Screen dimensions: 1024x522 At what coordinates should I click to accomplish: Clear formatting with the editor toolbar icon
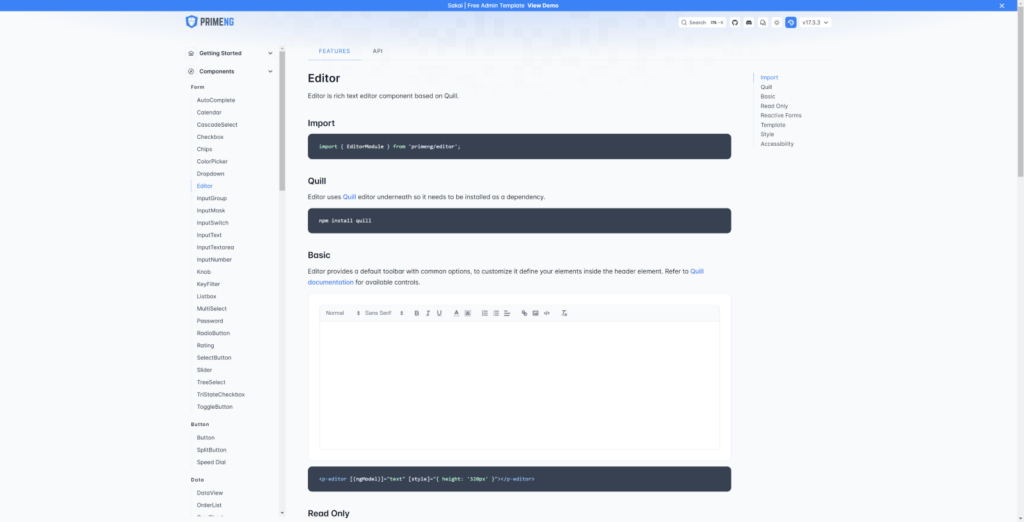[564, 314]
